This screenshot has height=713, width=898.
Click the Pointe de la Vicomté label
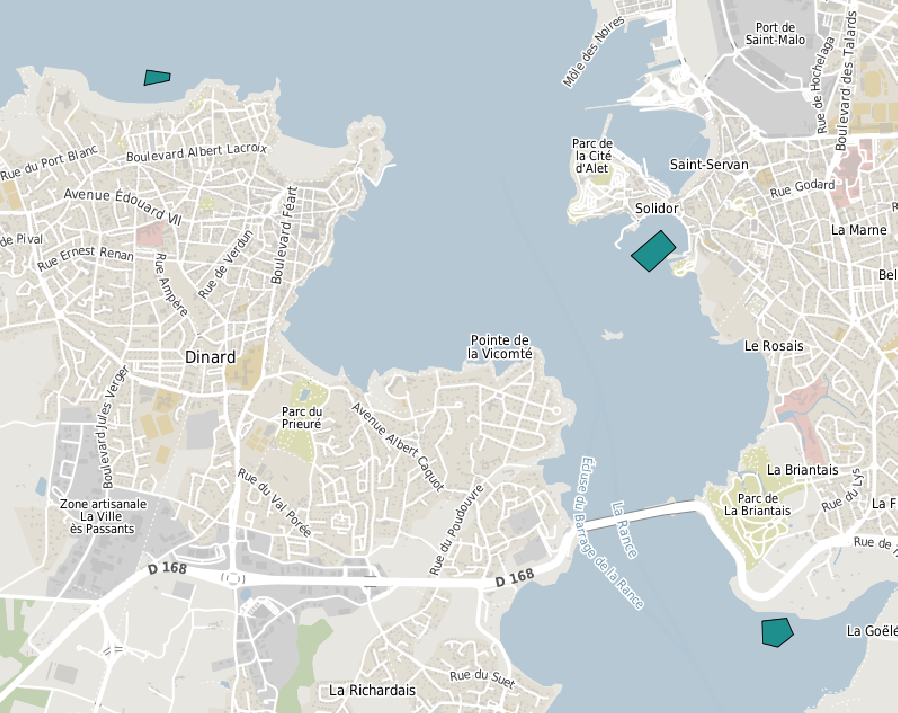tap(500, 347)
